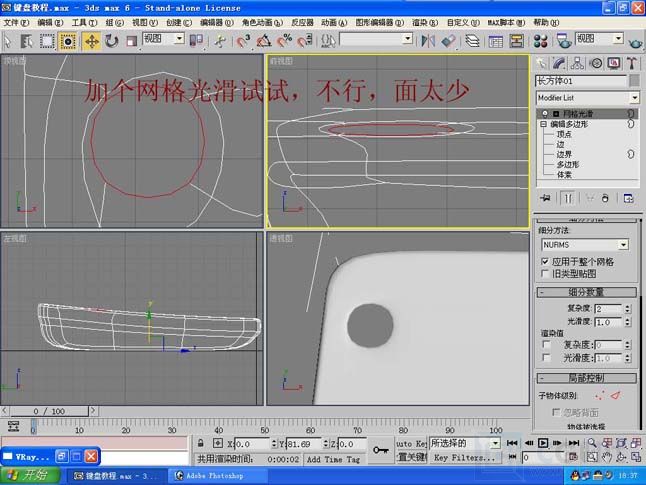
Task: Open the 编辑 menu
Action: (x=46, y=22)
